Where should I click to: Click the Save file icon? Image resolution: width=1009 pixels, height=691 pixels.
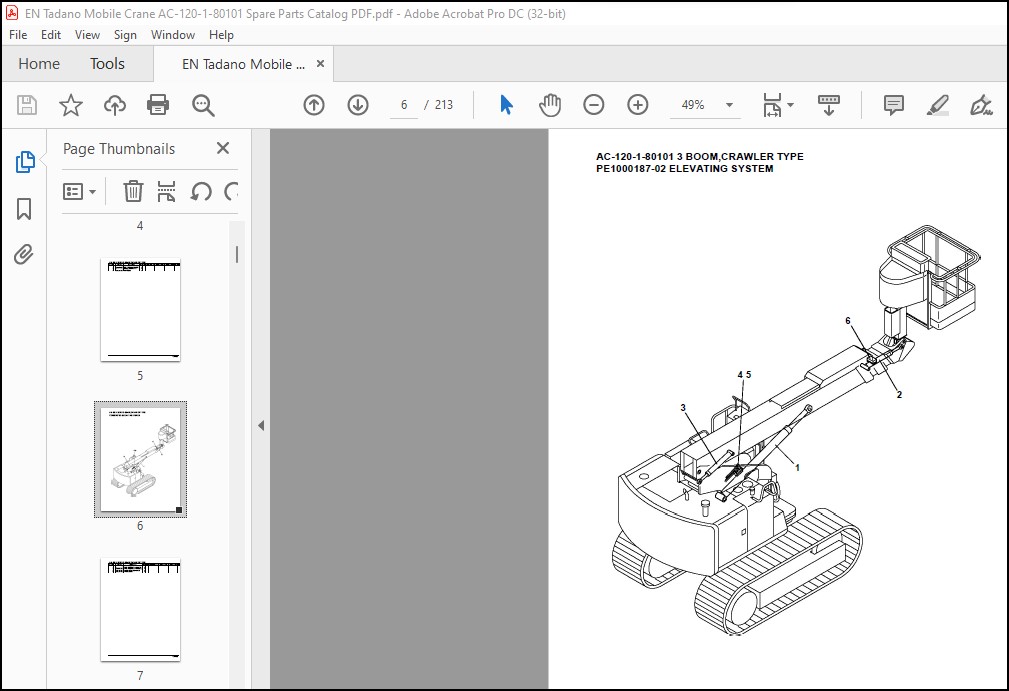point(26,105)
